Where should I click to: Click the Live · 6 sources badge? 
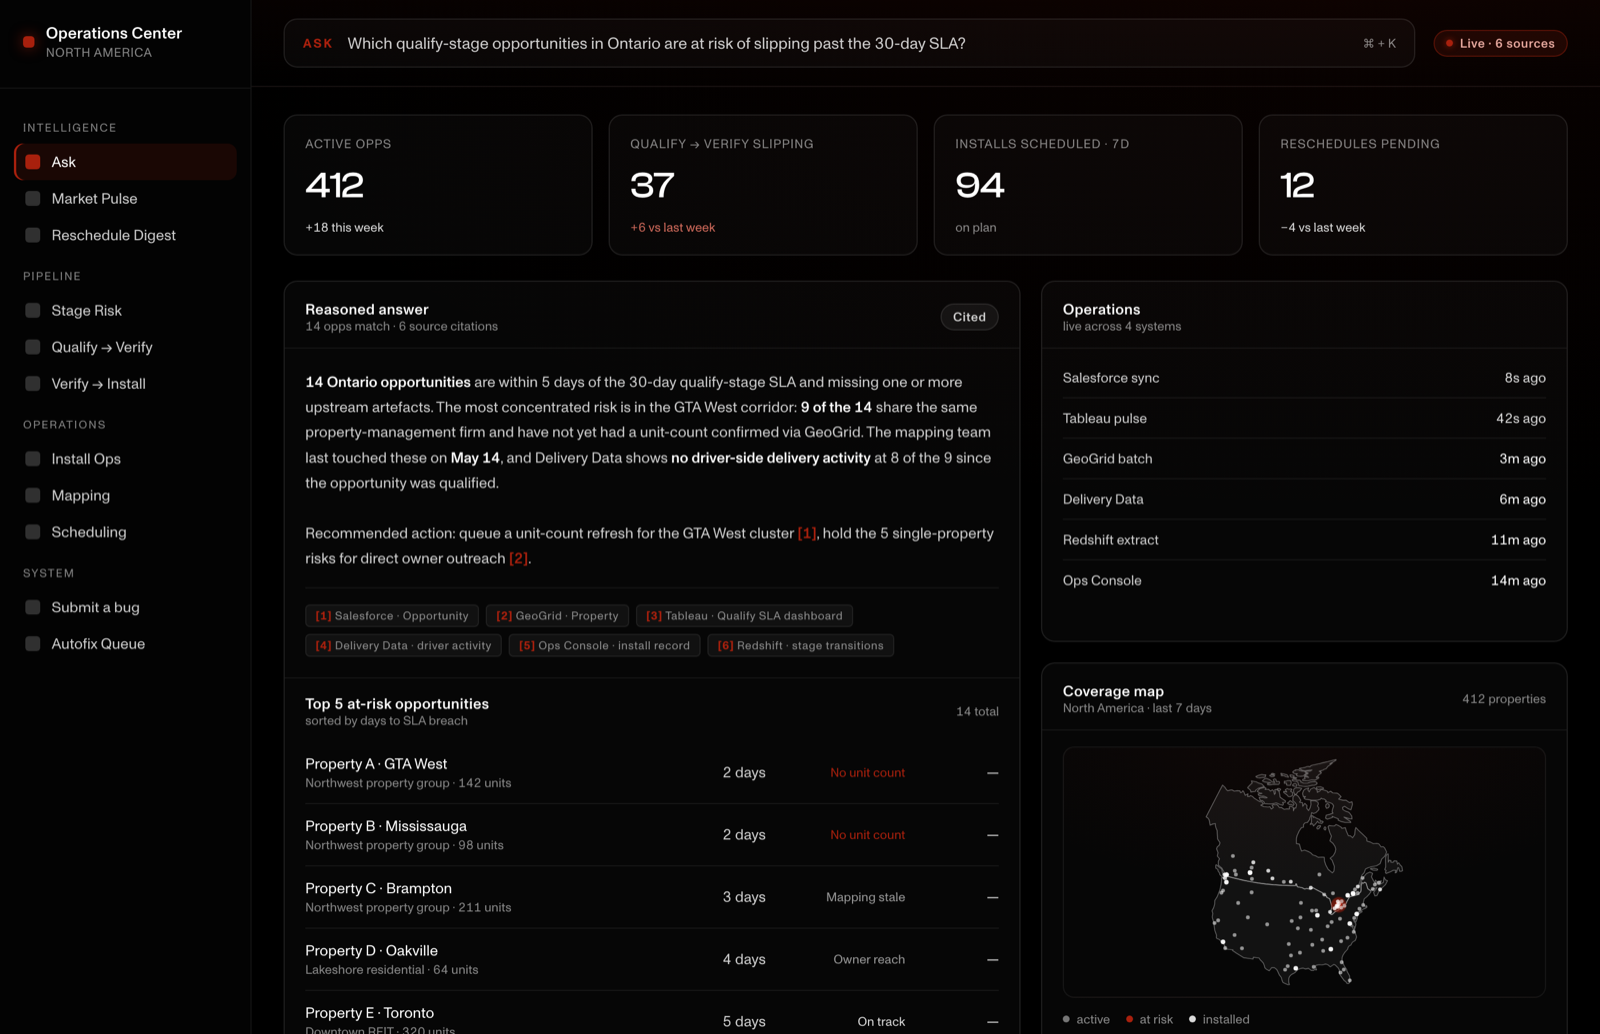tap(1500, 43)
